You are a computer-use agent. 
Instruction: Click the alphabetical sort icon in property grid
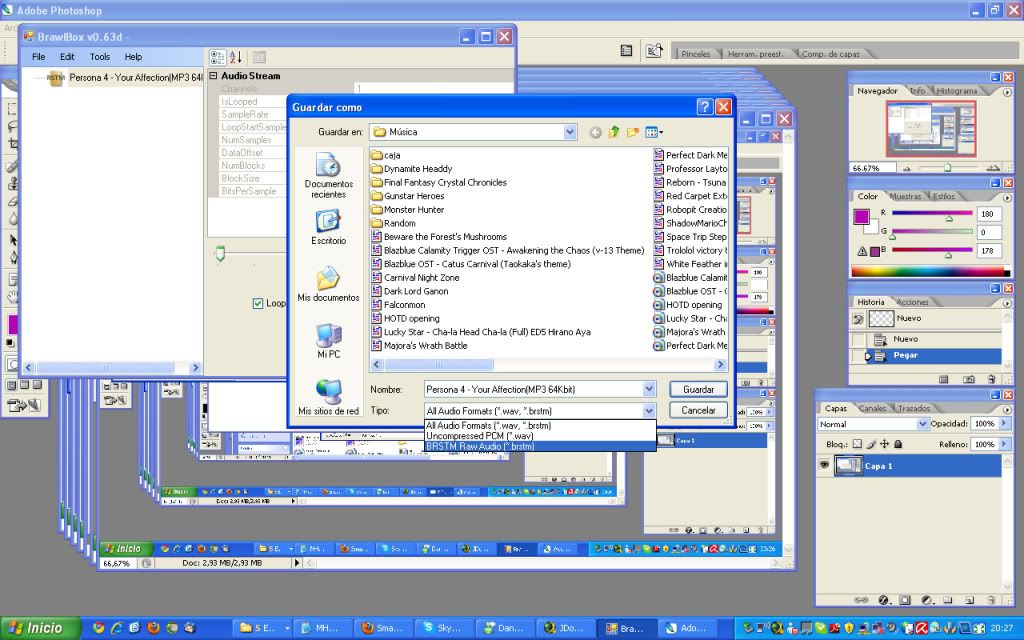[236, 57]
